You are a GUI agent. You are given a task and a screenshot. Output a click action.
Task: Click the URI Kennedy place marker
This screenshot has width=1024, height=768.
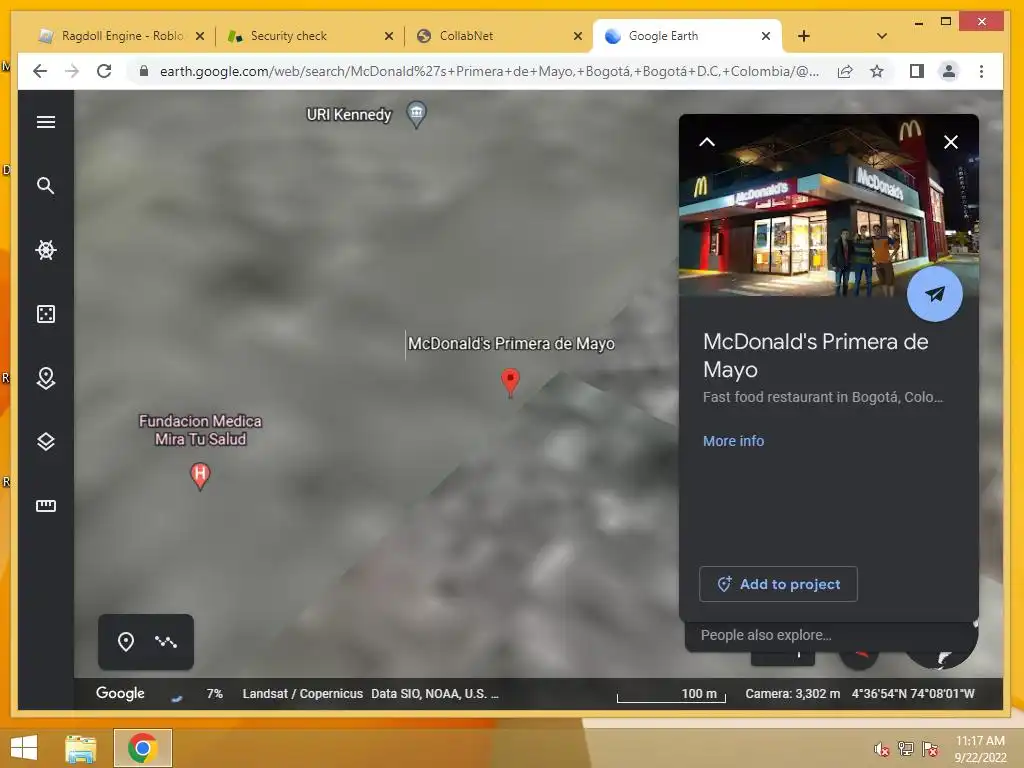(416, 115)
